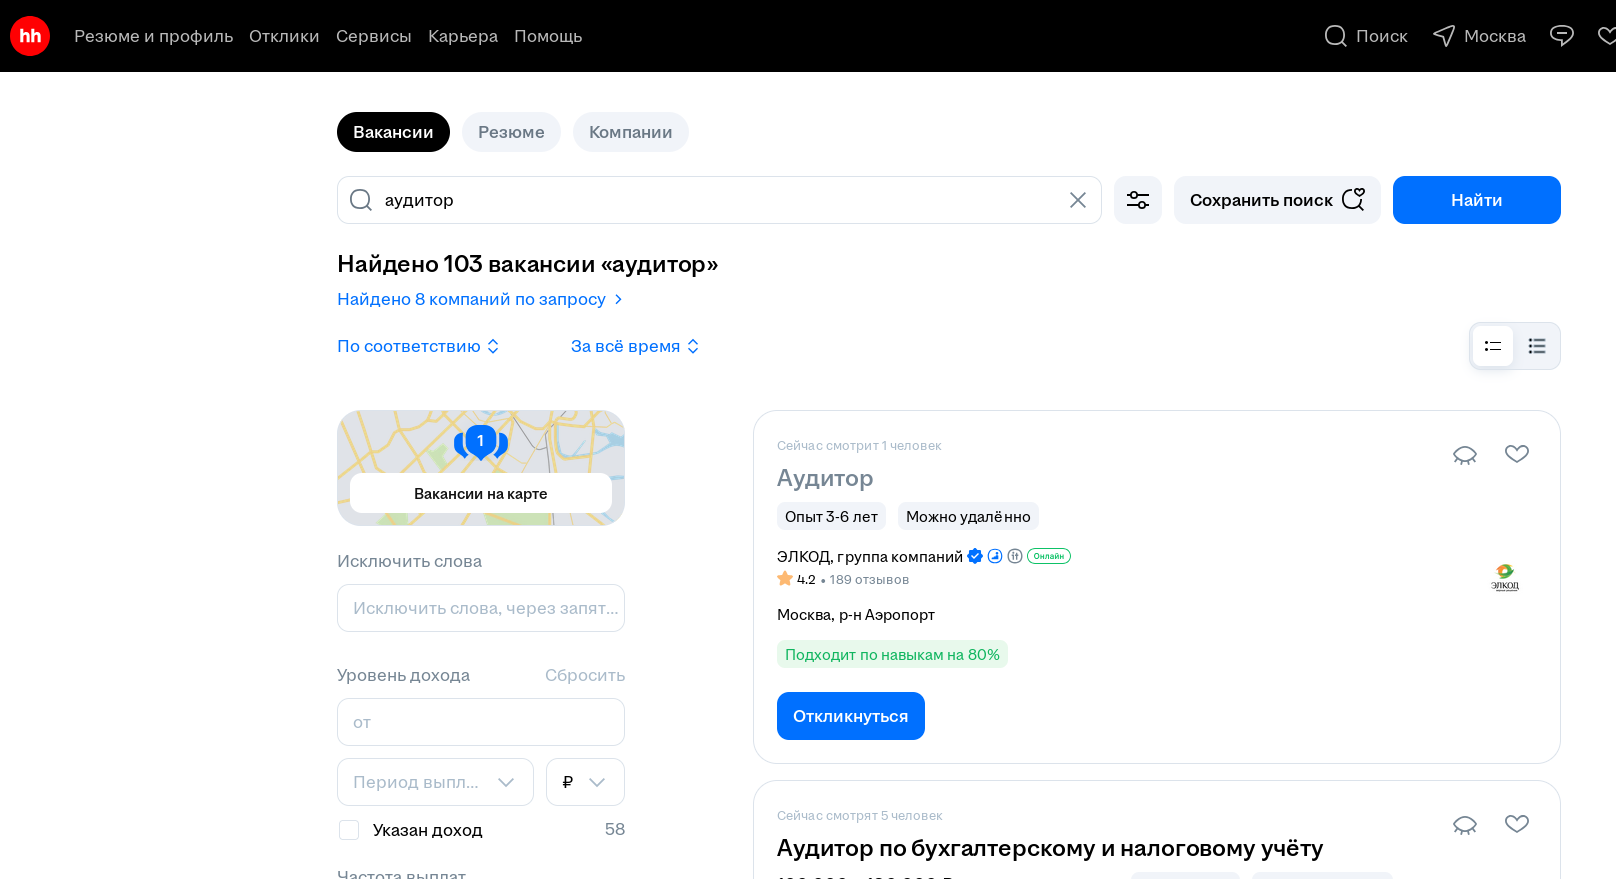
Task: Add Аудитор vacancy to favorites
Action: coord(1517,454)
